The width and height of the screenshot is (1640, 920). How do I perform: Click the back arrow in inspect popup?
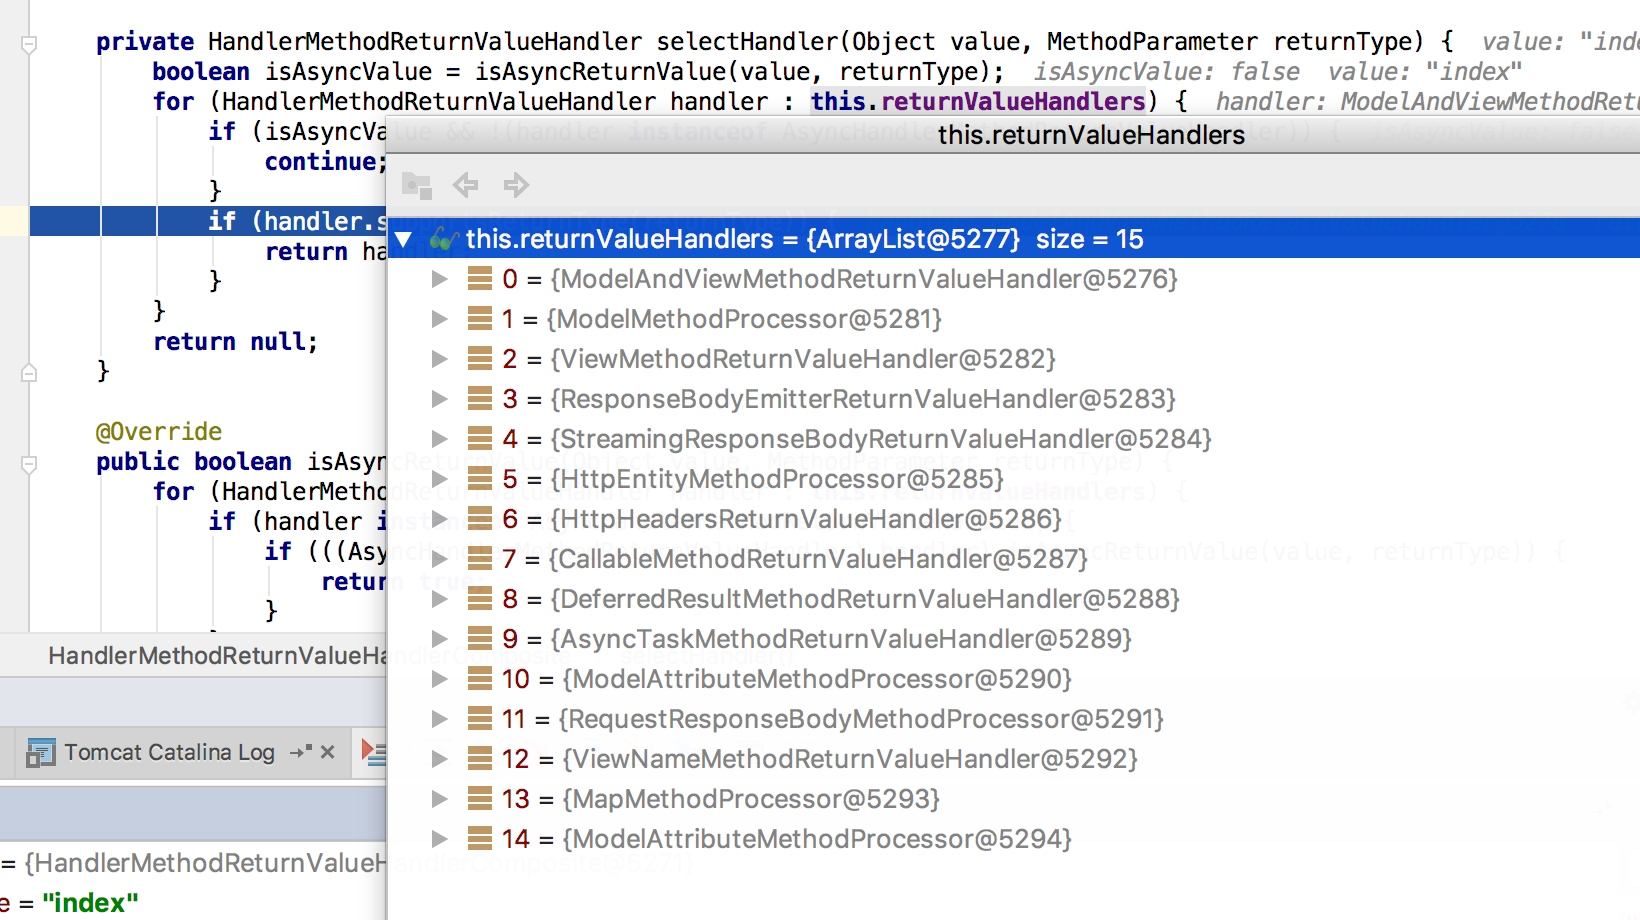pos(465,185)
